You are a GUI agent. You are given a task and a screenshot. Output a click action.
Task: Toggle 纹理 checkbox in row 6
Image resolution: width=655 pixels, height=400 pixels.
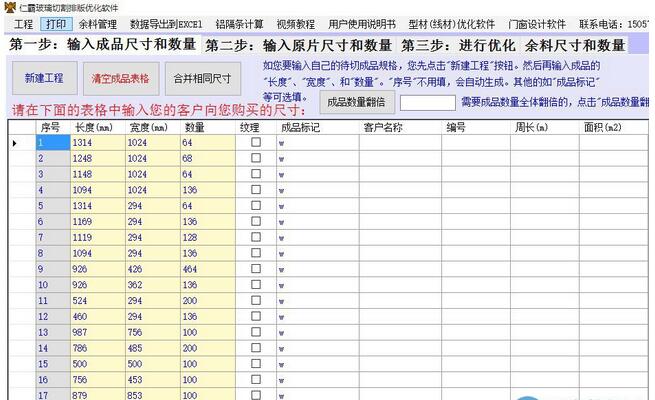(256, 221)
